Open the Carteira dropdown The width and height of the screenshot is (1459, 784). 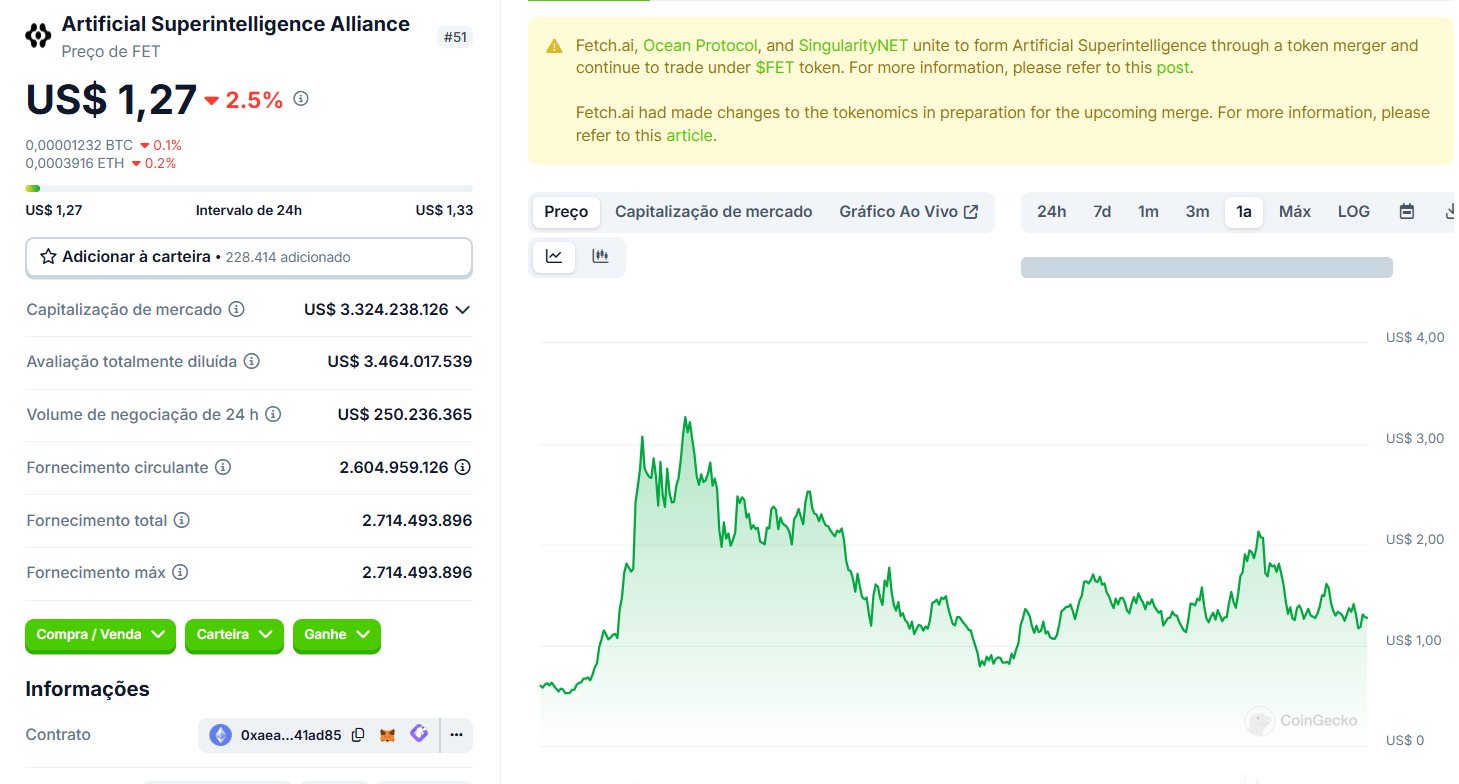click(234, 635)
